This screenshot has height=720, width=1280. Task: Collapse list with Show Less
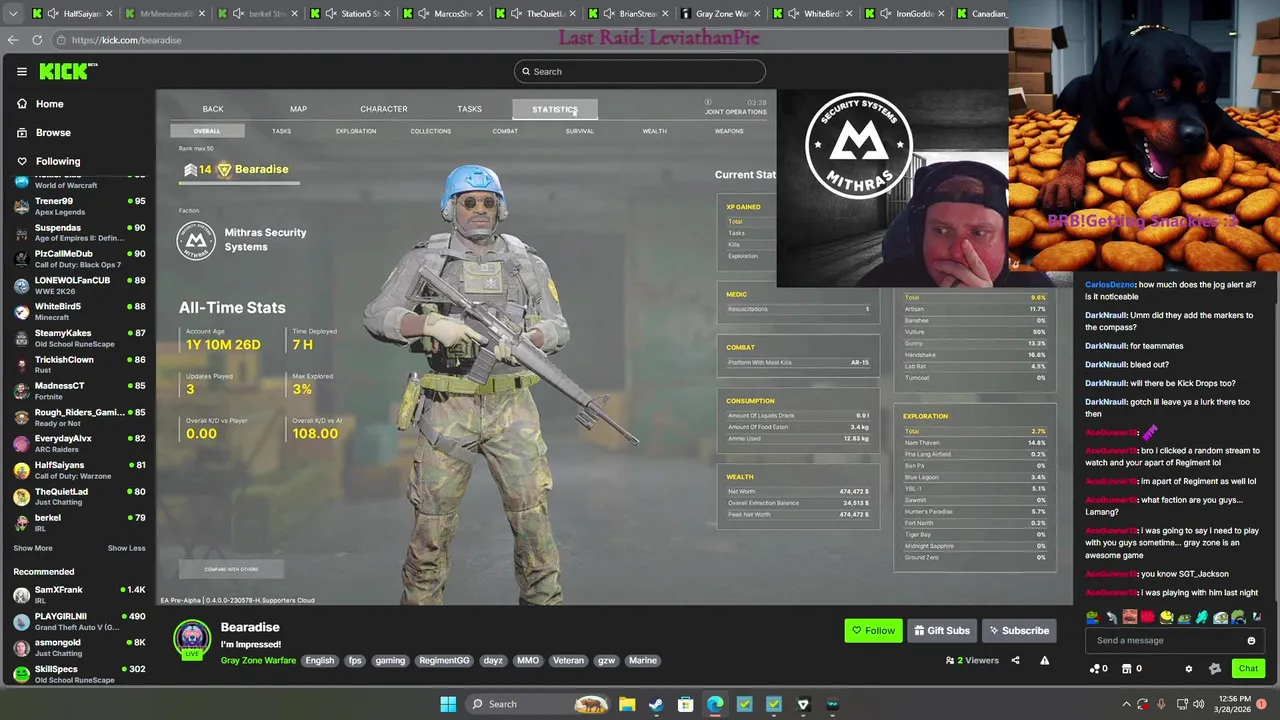click(x=126, y=548)
